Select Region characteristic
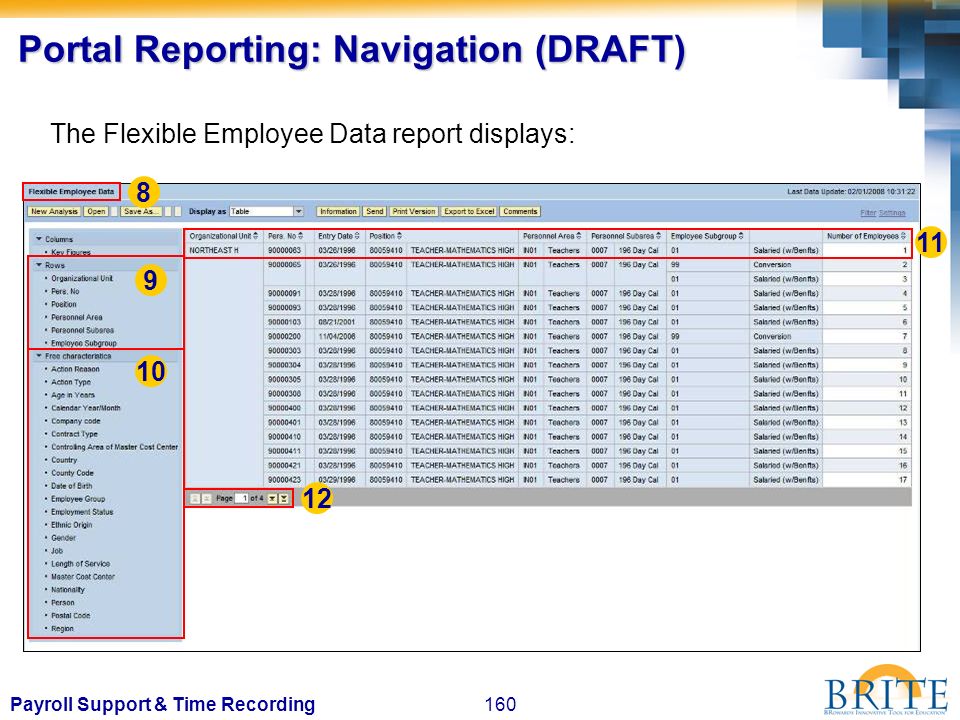This screenshot has width=960, height=720. coord(62,629)
